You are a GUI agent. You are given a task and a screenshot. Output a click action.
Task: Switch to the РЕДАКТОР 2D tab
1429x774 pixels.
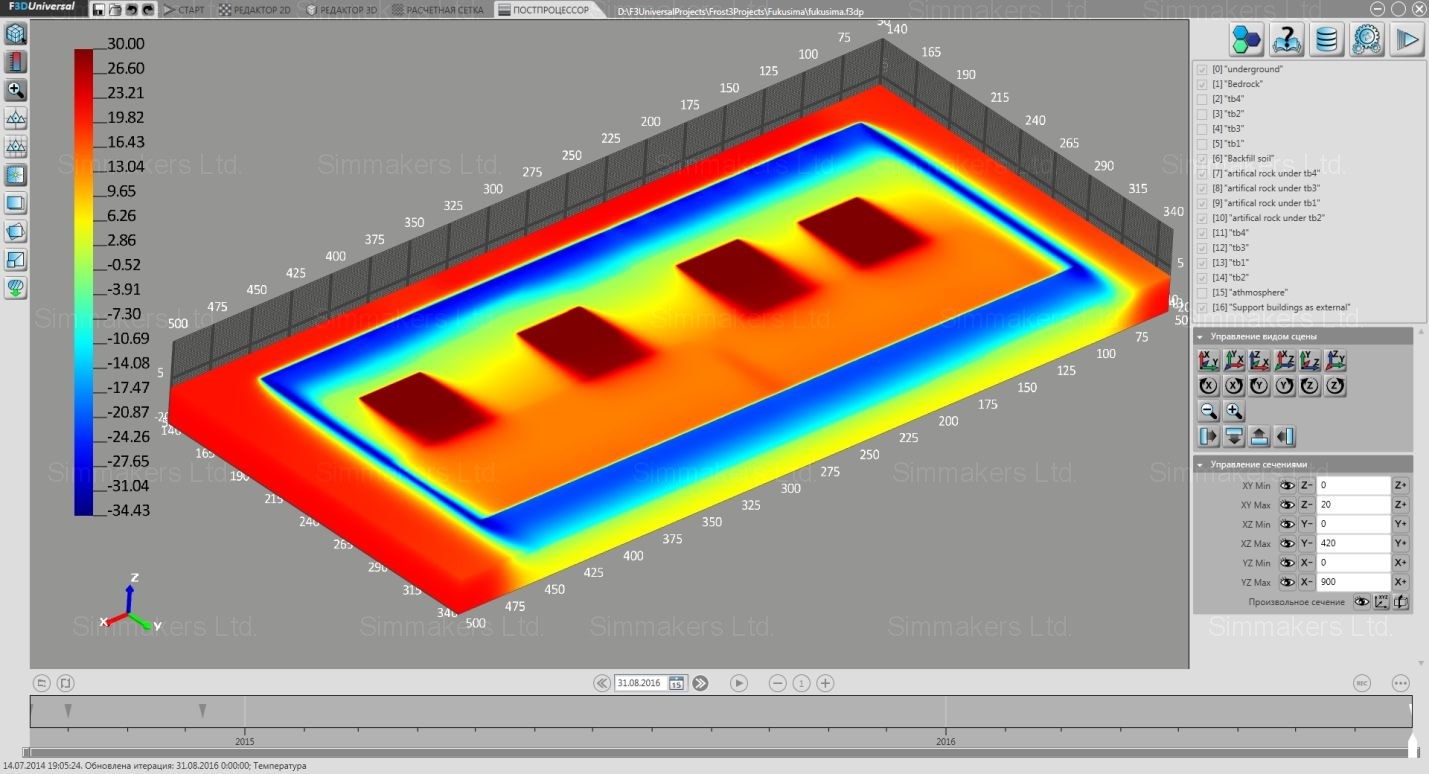pyautogui.click(x=255, y=9)
